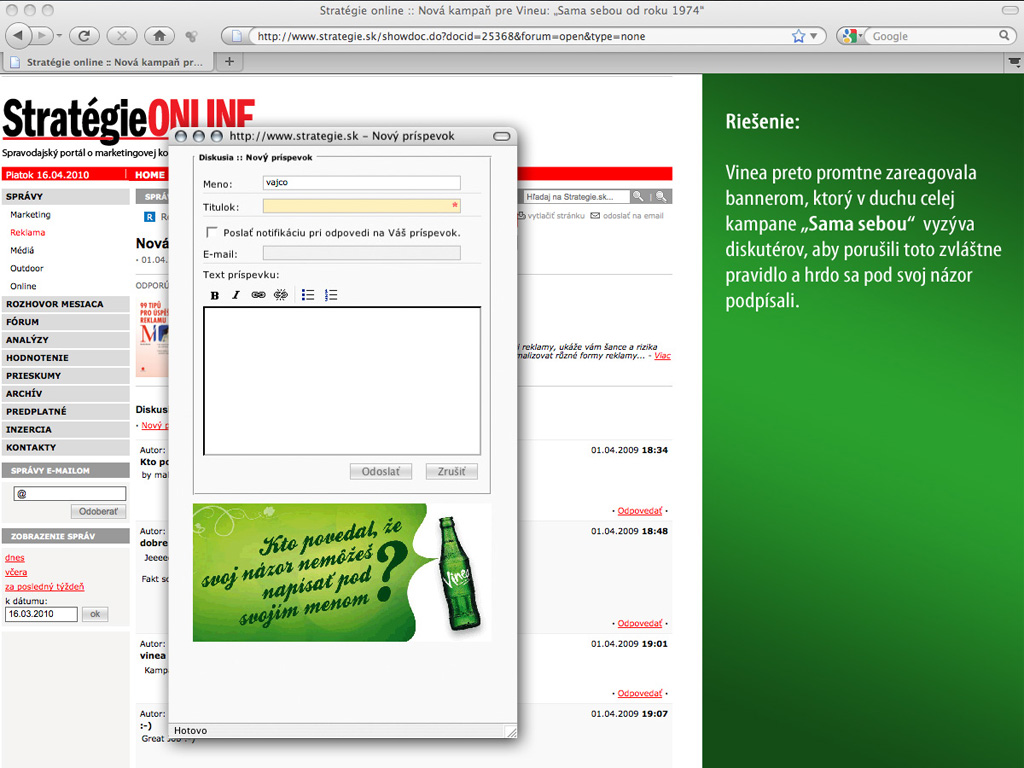The image size is (1024, 768).
Task: Open the HOME menu item
Action: coord(150,174)
